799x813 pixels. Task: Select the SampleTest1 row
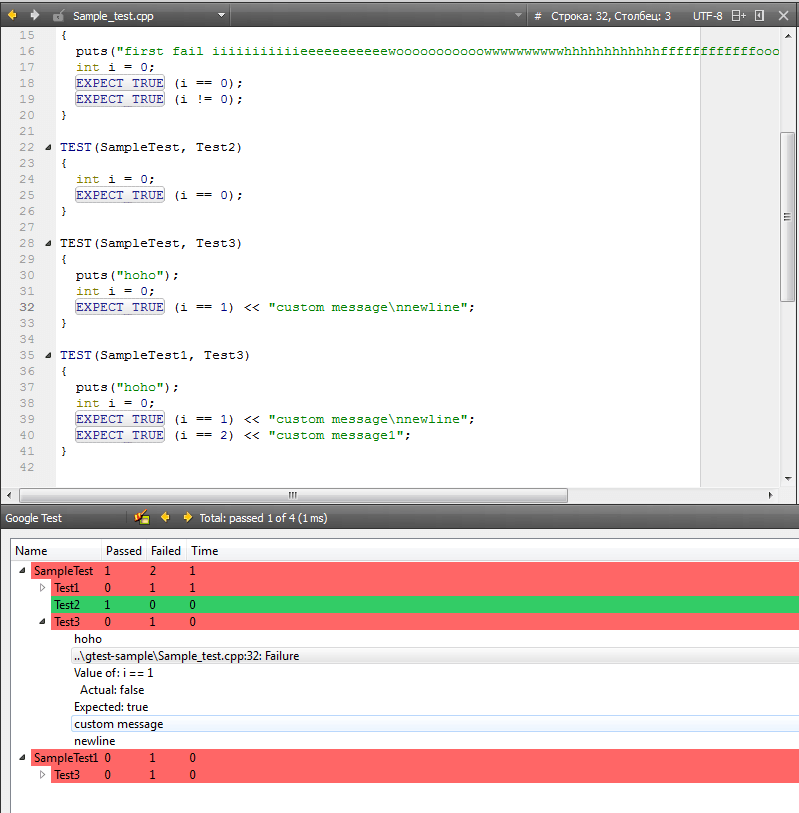pyautogui.click(x=415, y=758)
